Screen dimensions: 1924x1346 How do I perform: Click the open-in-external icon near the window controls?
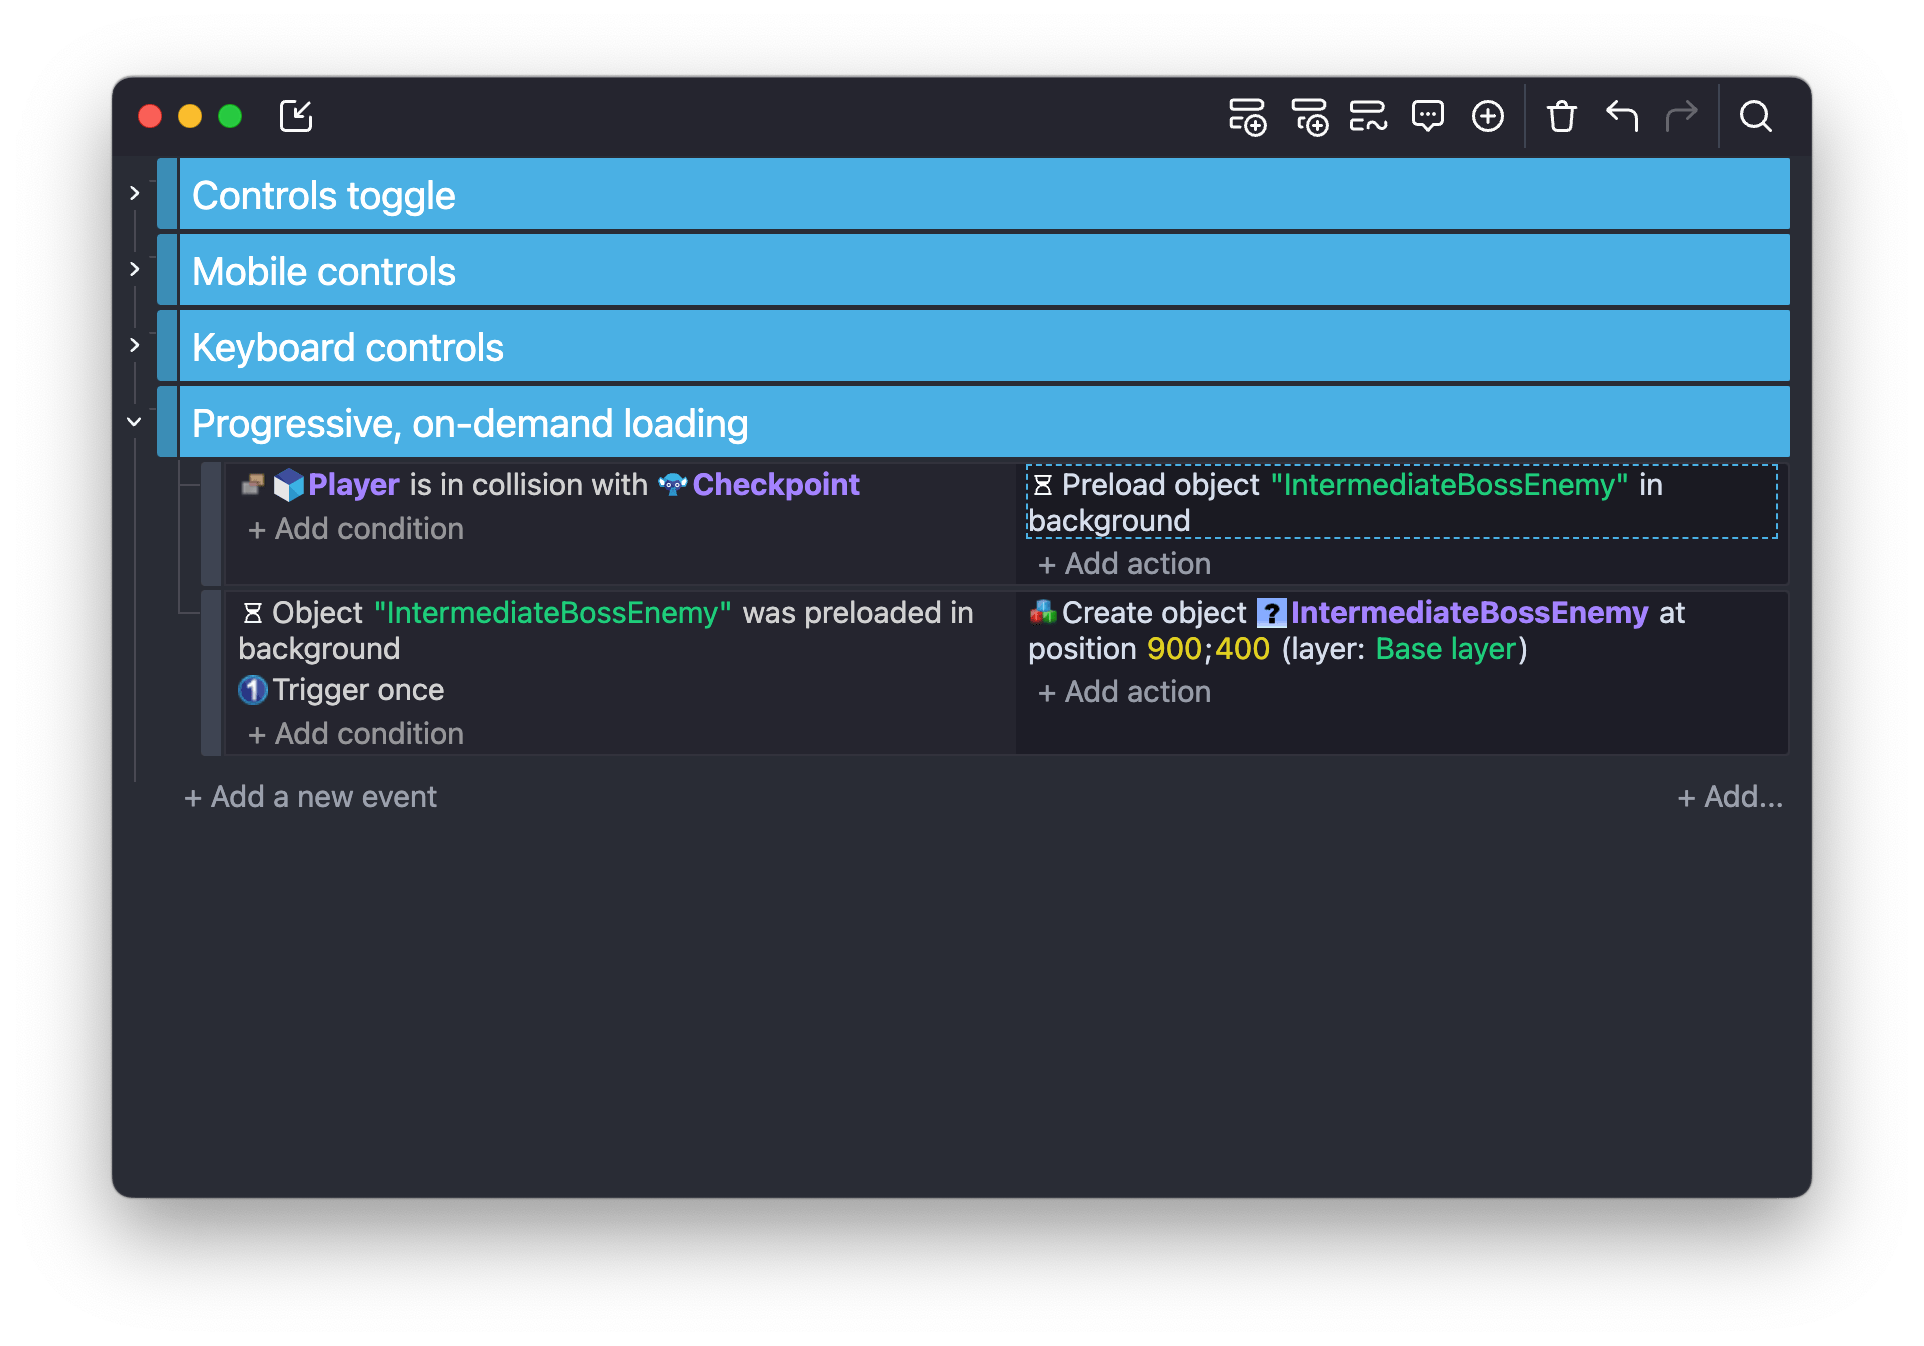[296, 116]
